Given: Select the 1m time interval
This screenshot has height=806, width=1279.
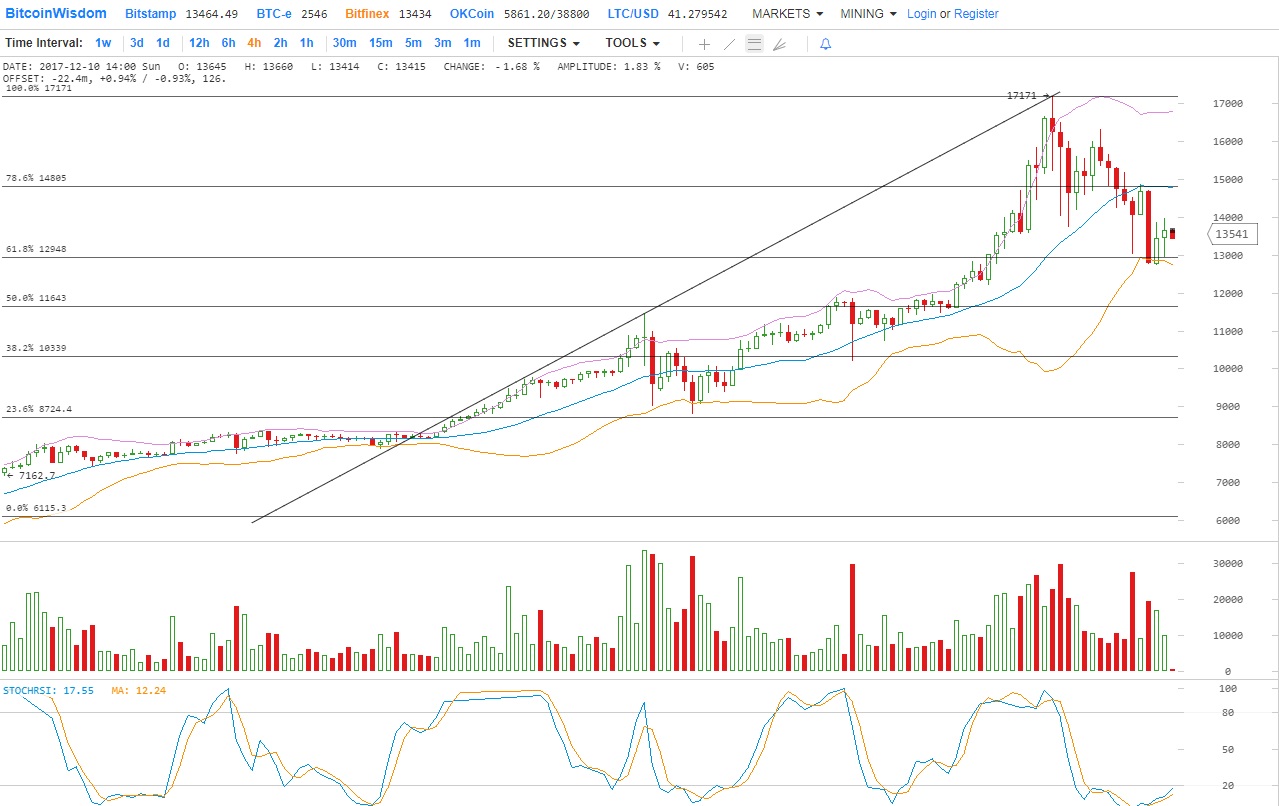Looking at the screenshot, I should [x=472, y=43].
